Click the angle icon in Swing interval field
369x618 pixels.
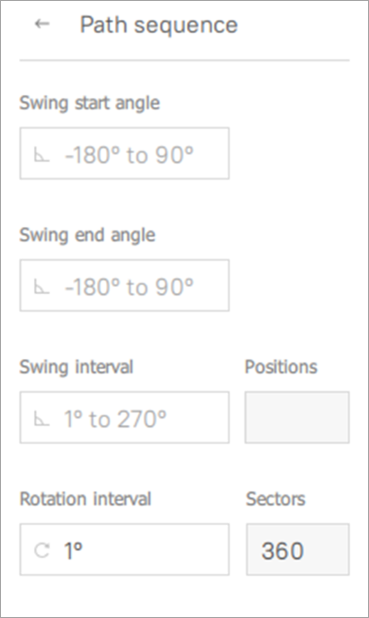pos(41,419)
